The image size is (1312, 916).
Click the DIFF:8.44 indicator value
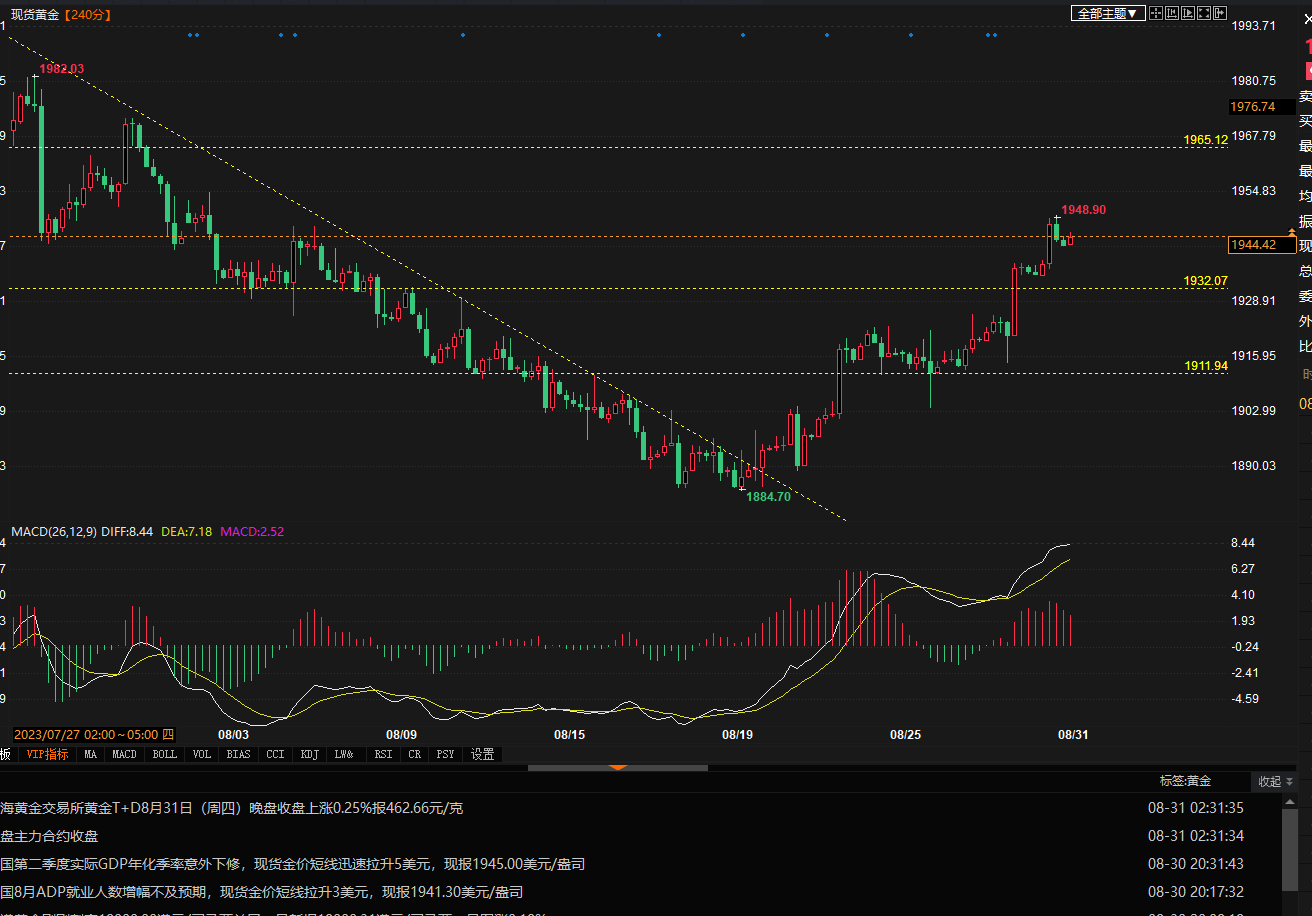(128, 532)
